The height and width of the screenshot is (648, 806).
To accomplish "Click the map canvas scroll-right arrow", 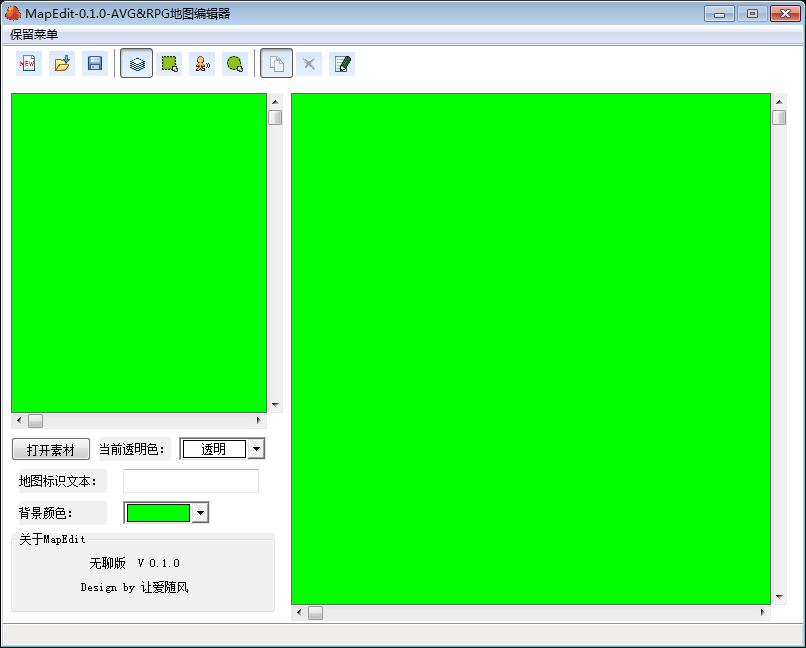I will click(762, 613).
